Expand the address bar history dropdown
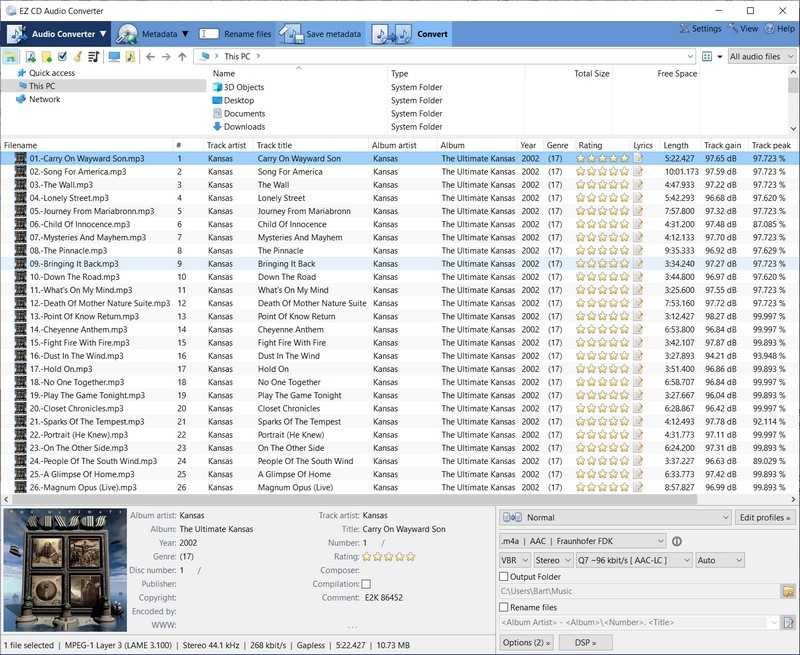Screen dimensions: 800x655 point(690,57)
